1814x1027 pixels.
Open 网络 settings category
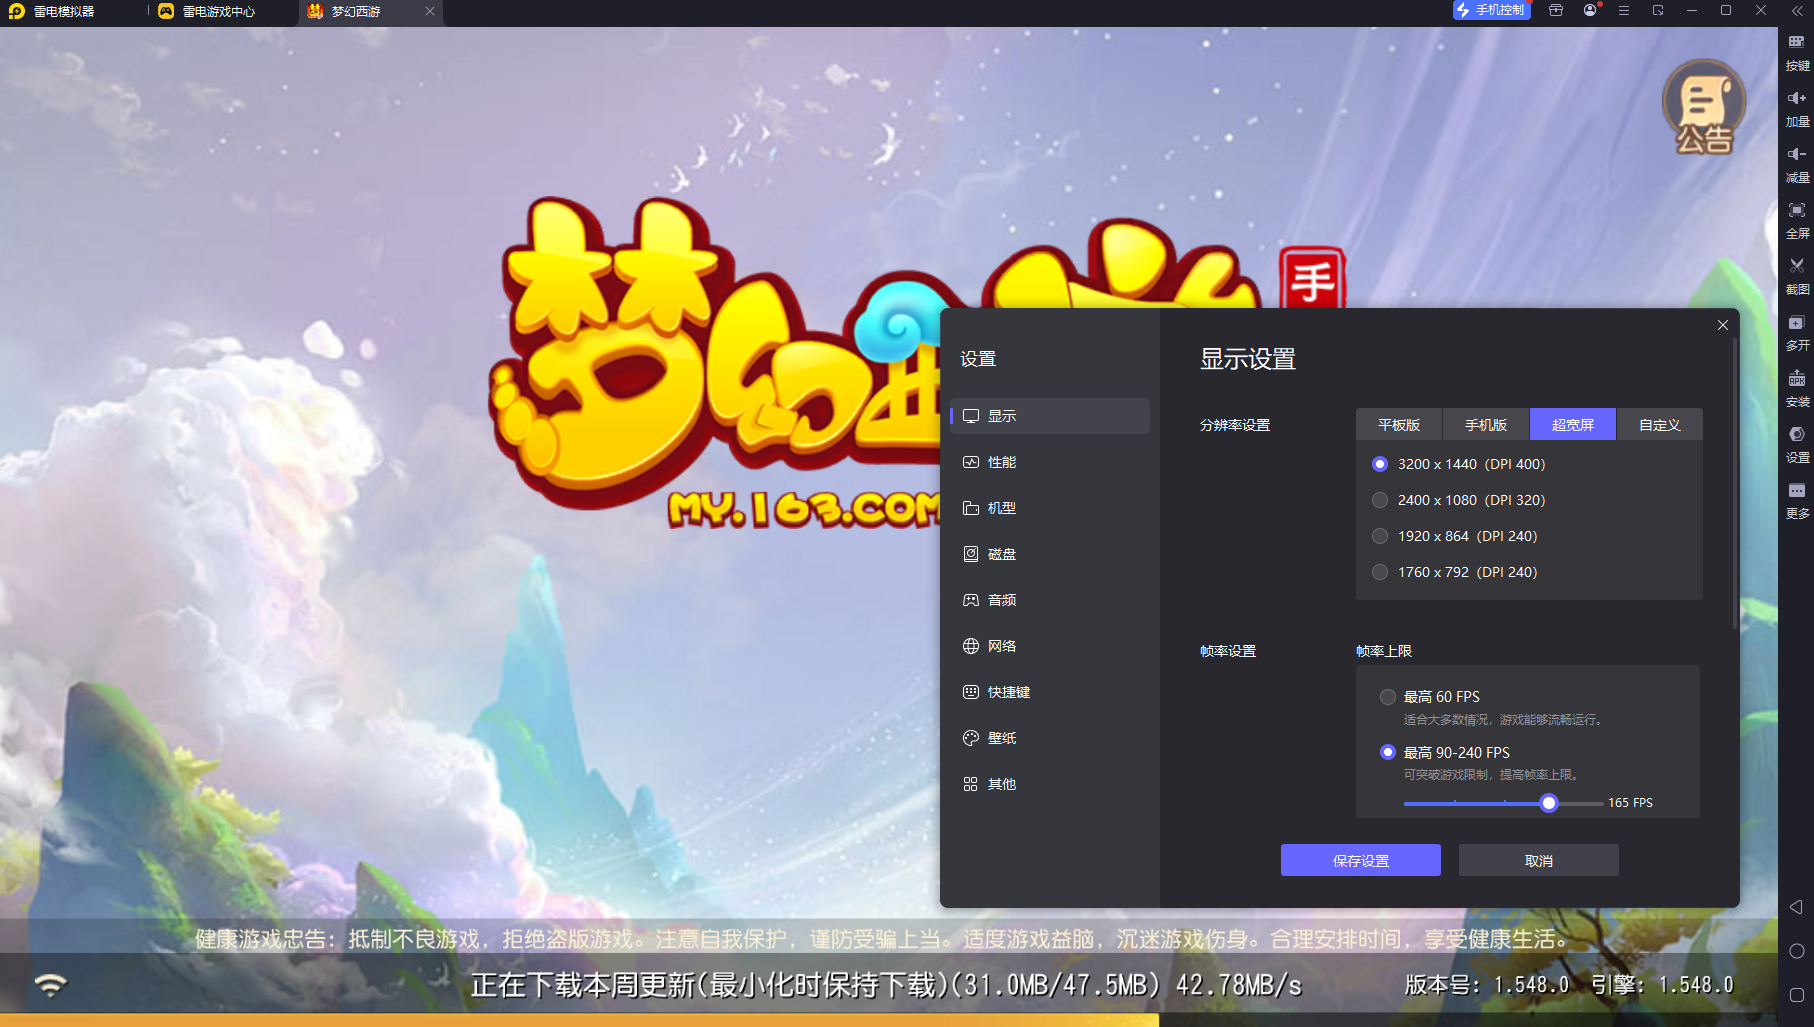(x=1050, y=646)
